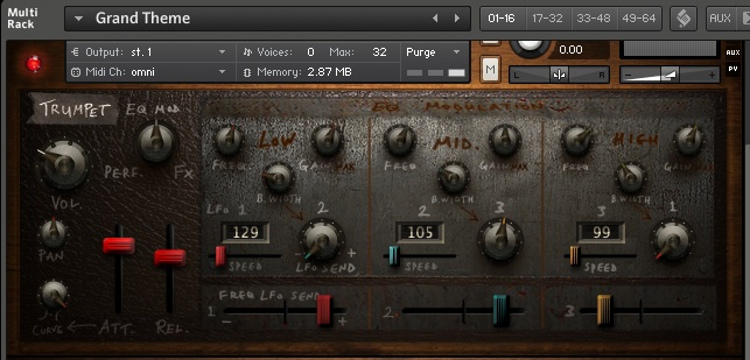The height and width of the screenshot is (360, 750).
Task: Click the Voices count 0
Action: (311, 52)
